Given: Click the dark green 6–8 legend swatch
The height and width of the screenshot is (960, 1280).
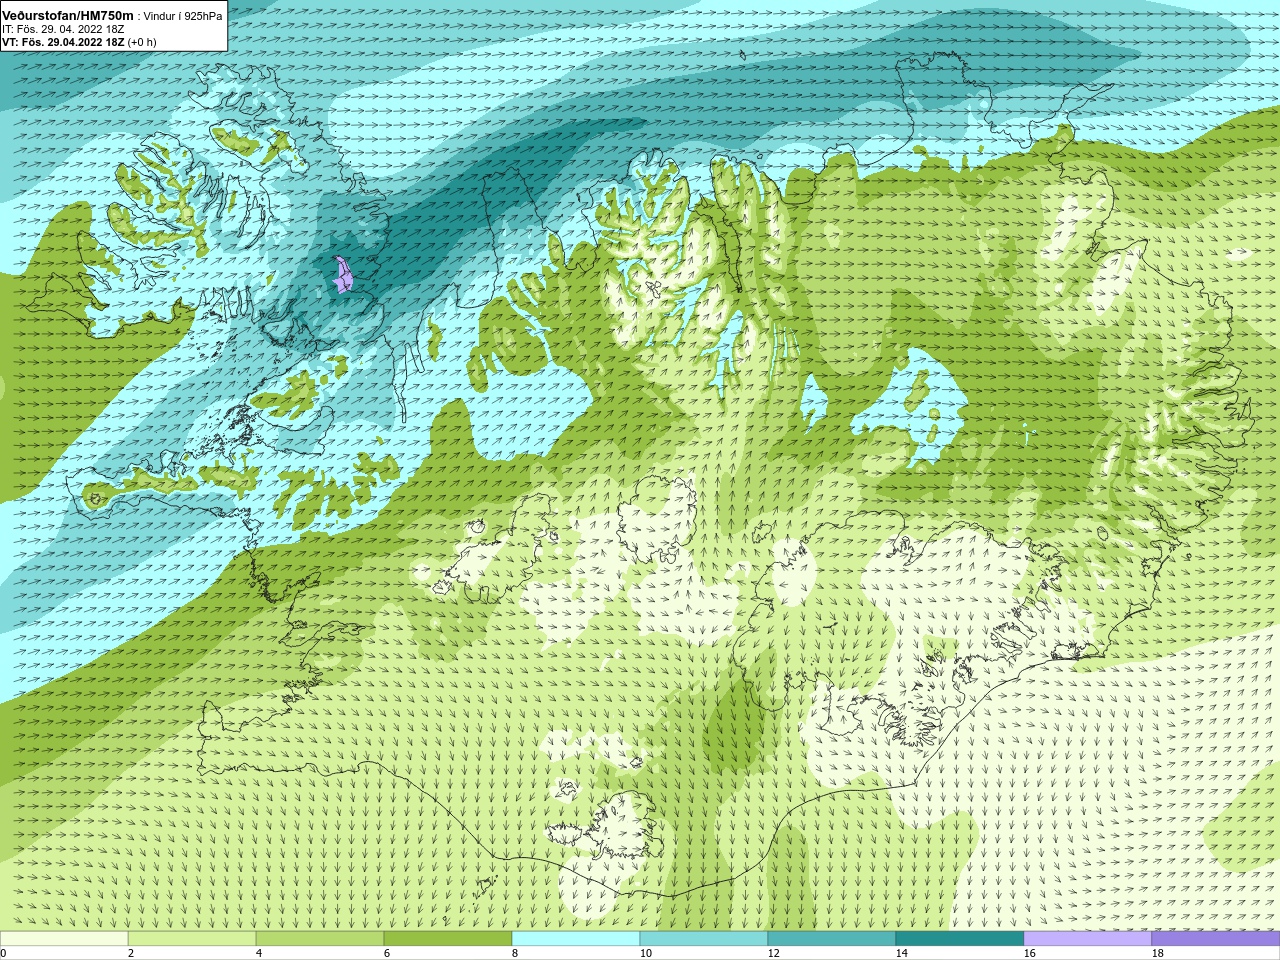Looking at the screenshot, I should [448, 939].
